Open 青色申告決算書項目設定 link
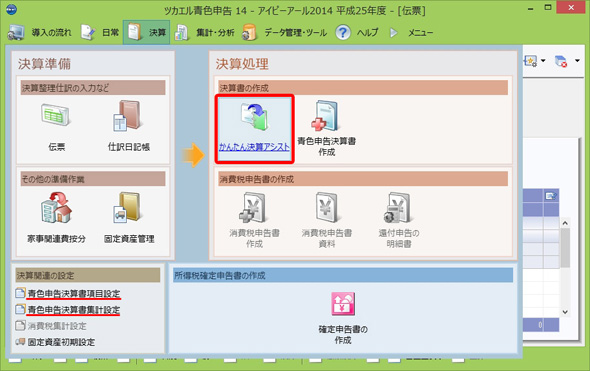The image size is (590, 371). [74, 293]
